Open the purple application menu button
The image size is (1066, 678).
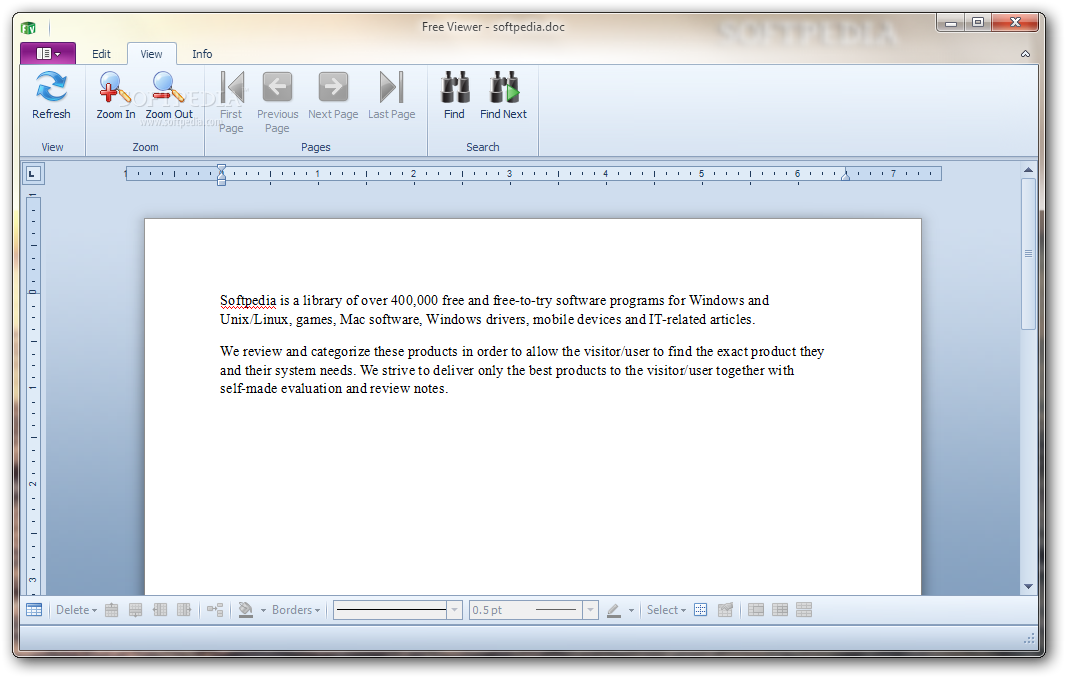coord(48,53)
